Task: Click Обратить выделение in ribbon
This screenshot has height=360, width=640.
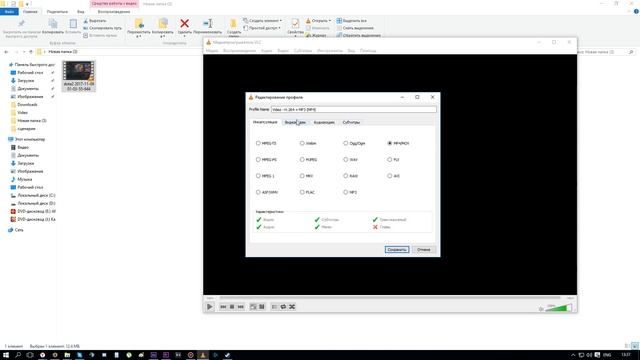Action: point(358,35)
